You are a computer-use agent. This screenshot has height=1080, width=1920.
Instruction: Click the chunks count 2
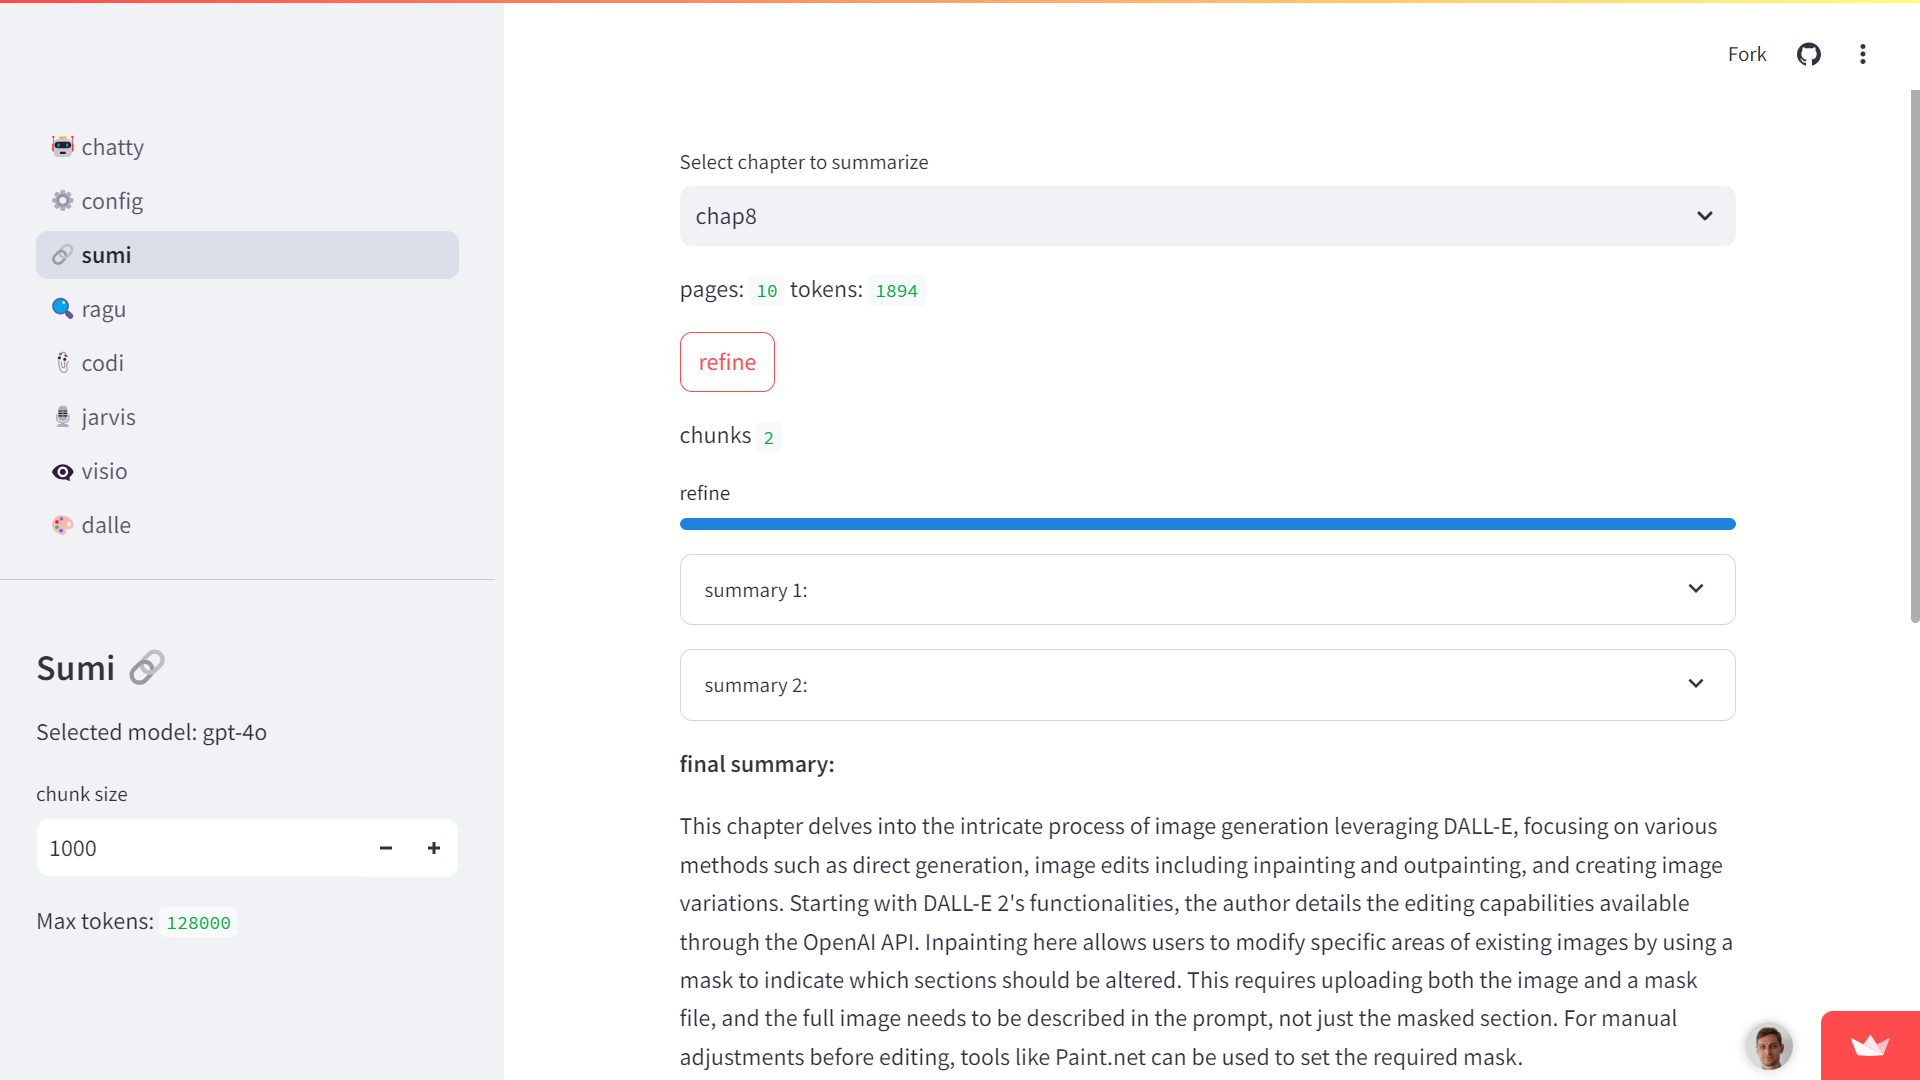[768, 438]
